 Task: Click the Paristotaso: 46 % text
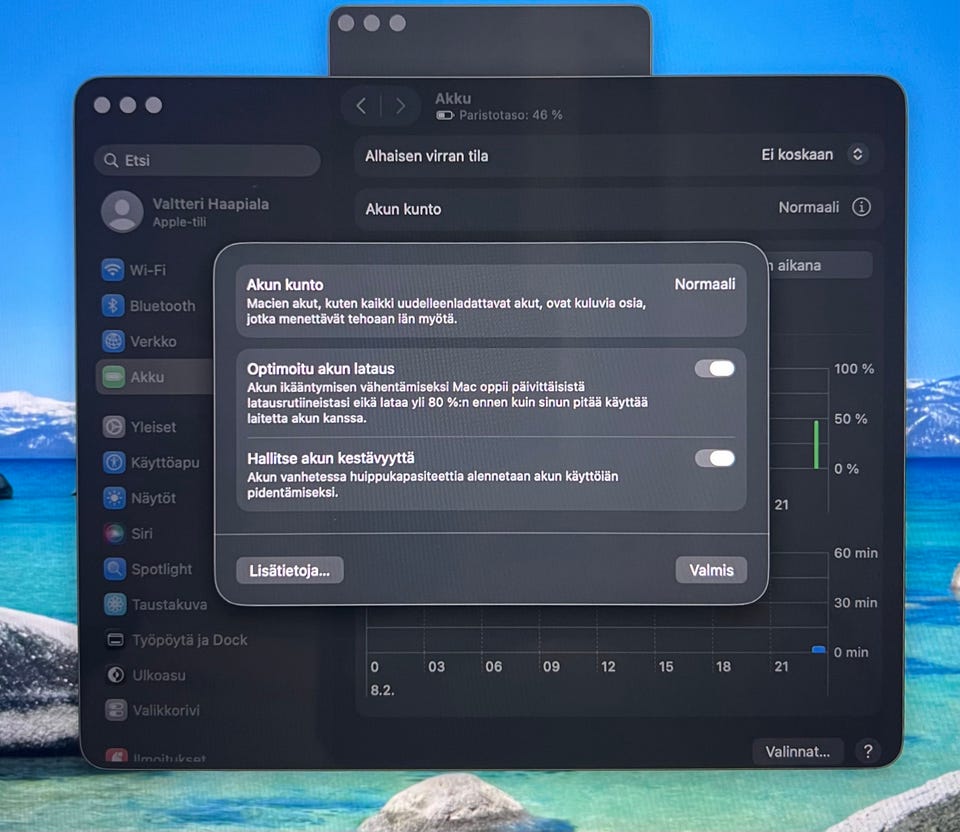coord(511,114)
